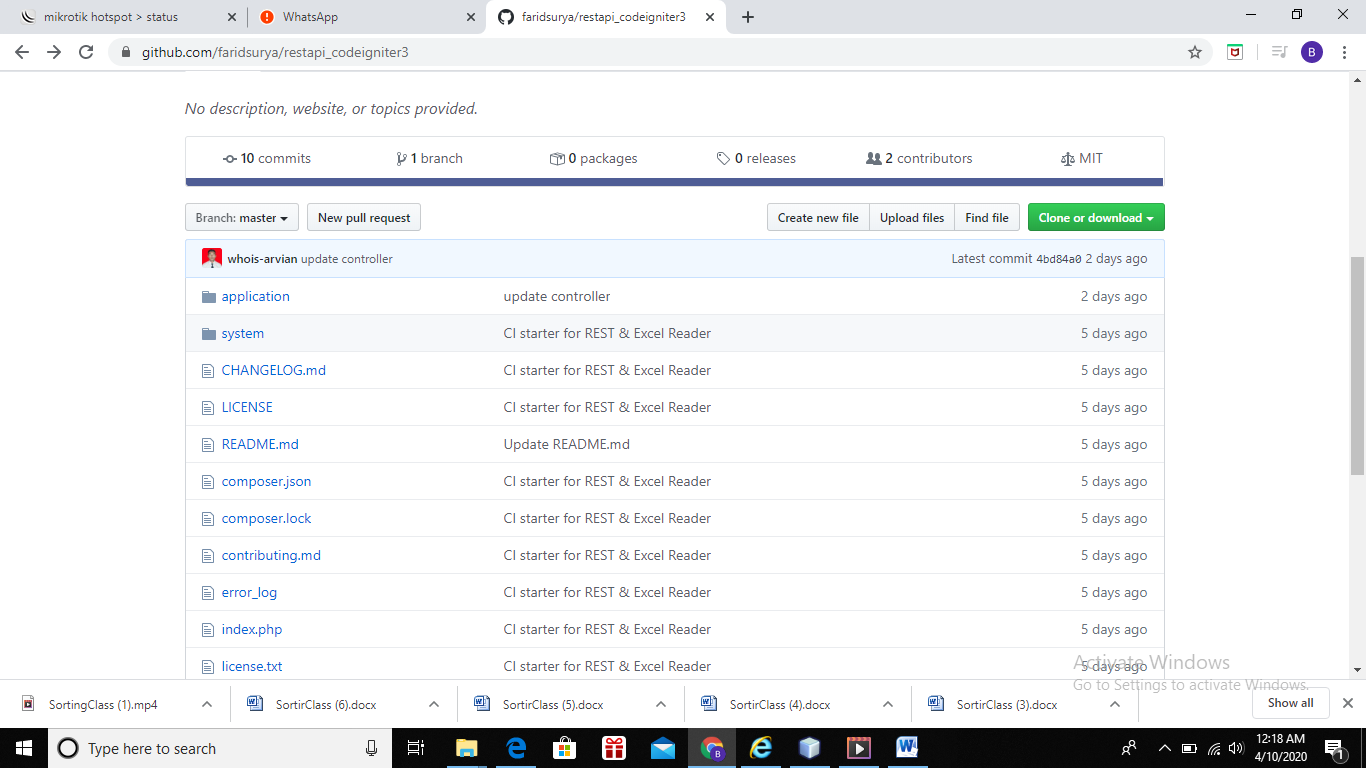
Task: Click the file icon beside README.md
Action: point(208,445)
